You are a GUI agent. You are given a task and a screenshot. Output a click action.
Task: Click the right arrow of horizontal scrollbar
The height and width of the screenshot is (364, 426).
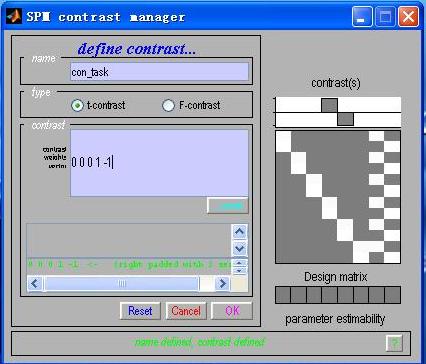[x=222, y=284]
